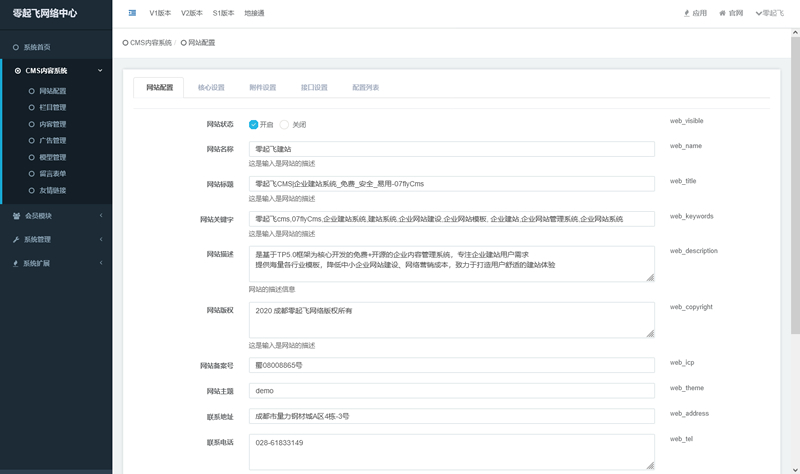800x474 pixels.
Task: Switch to the 核心设置 tab
Action: (x=211, y=88)
